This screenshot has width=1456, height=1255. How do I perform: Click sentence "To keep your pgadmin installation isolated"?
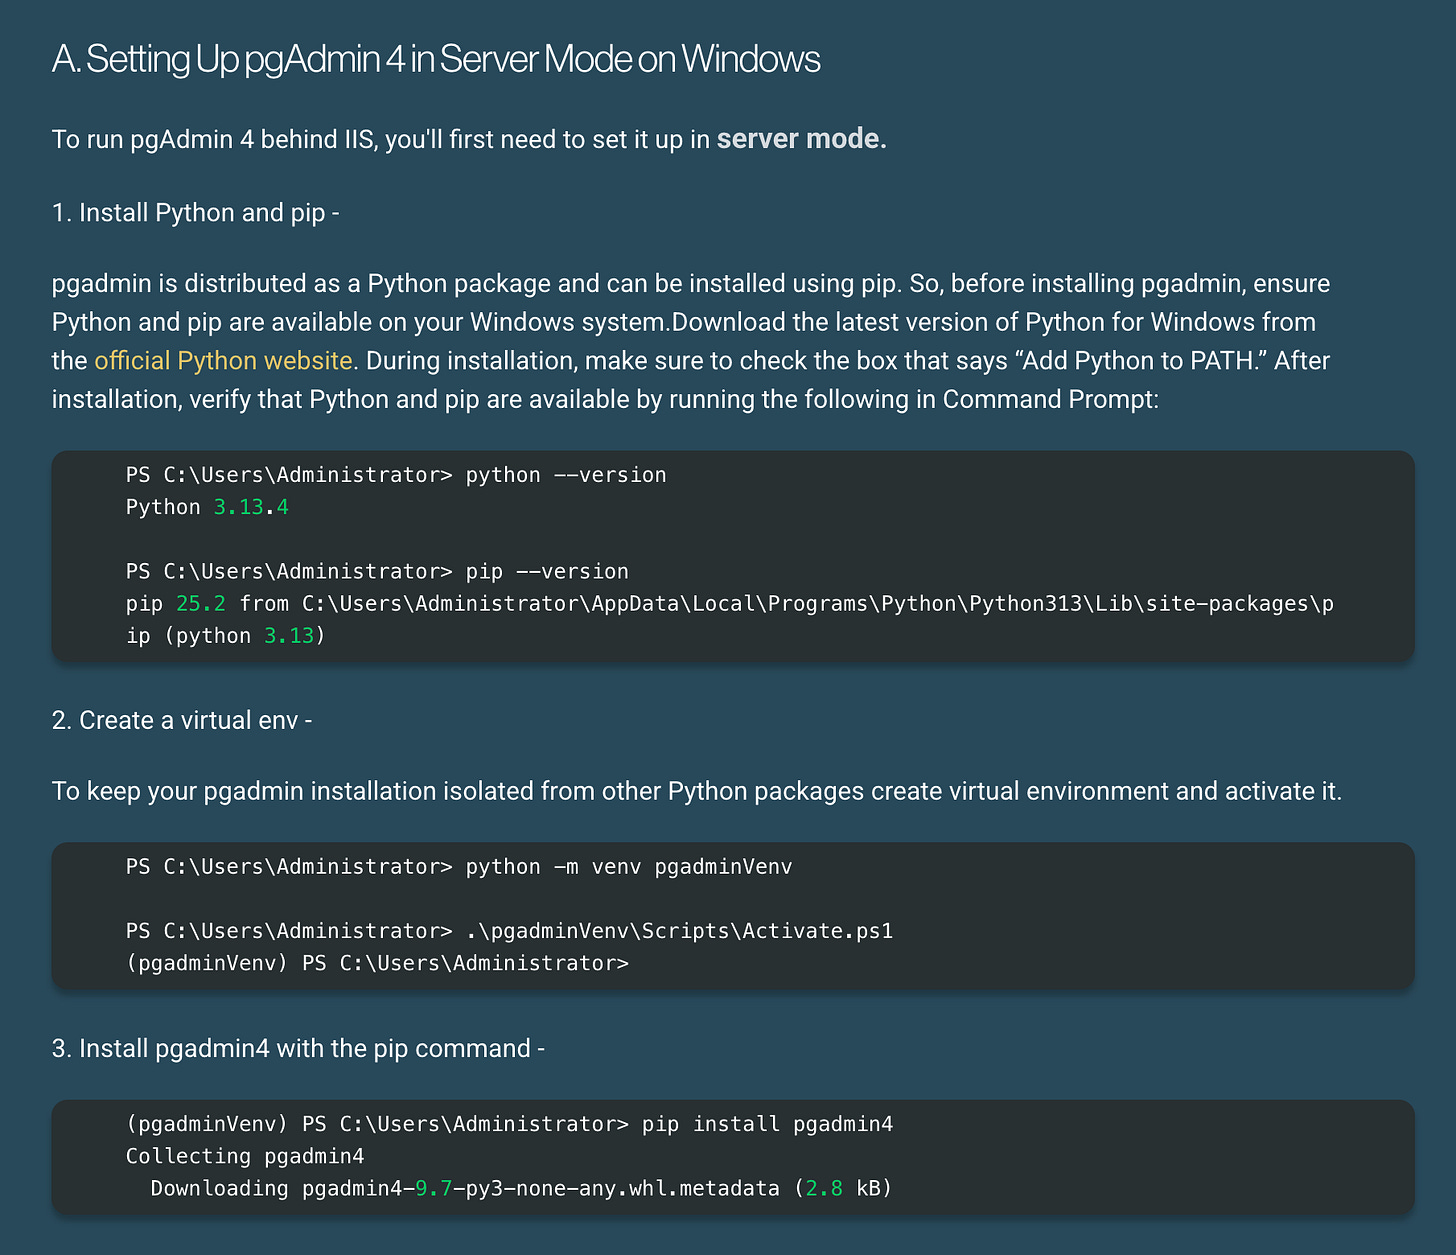tap(697, 791)
